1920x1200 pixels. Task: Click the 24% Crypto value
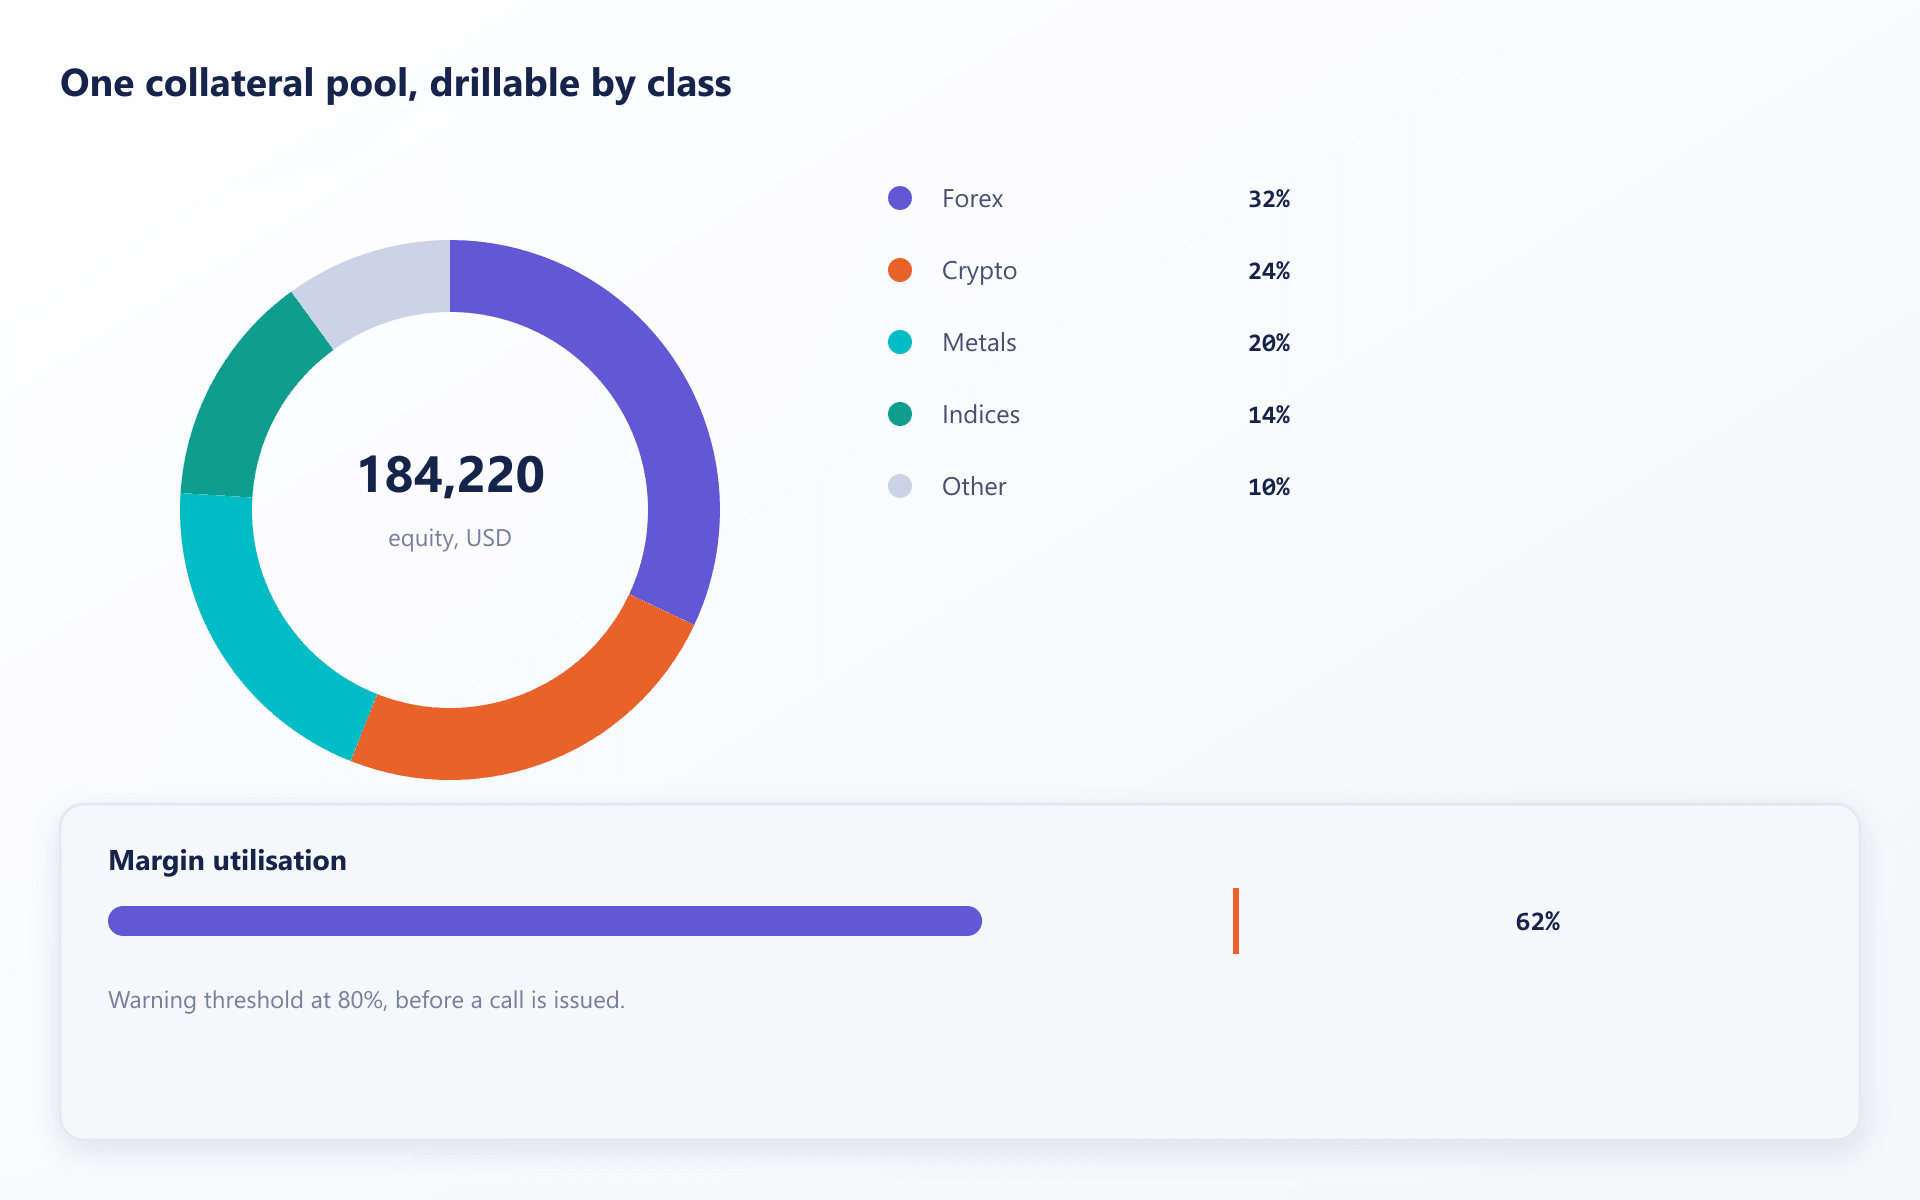(x=1269, y=271)
